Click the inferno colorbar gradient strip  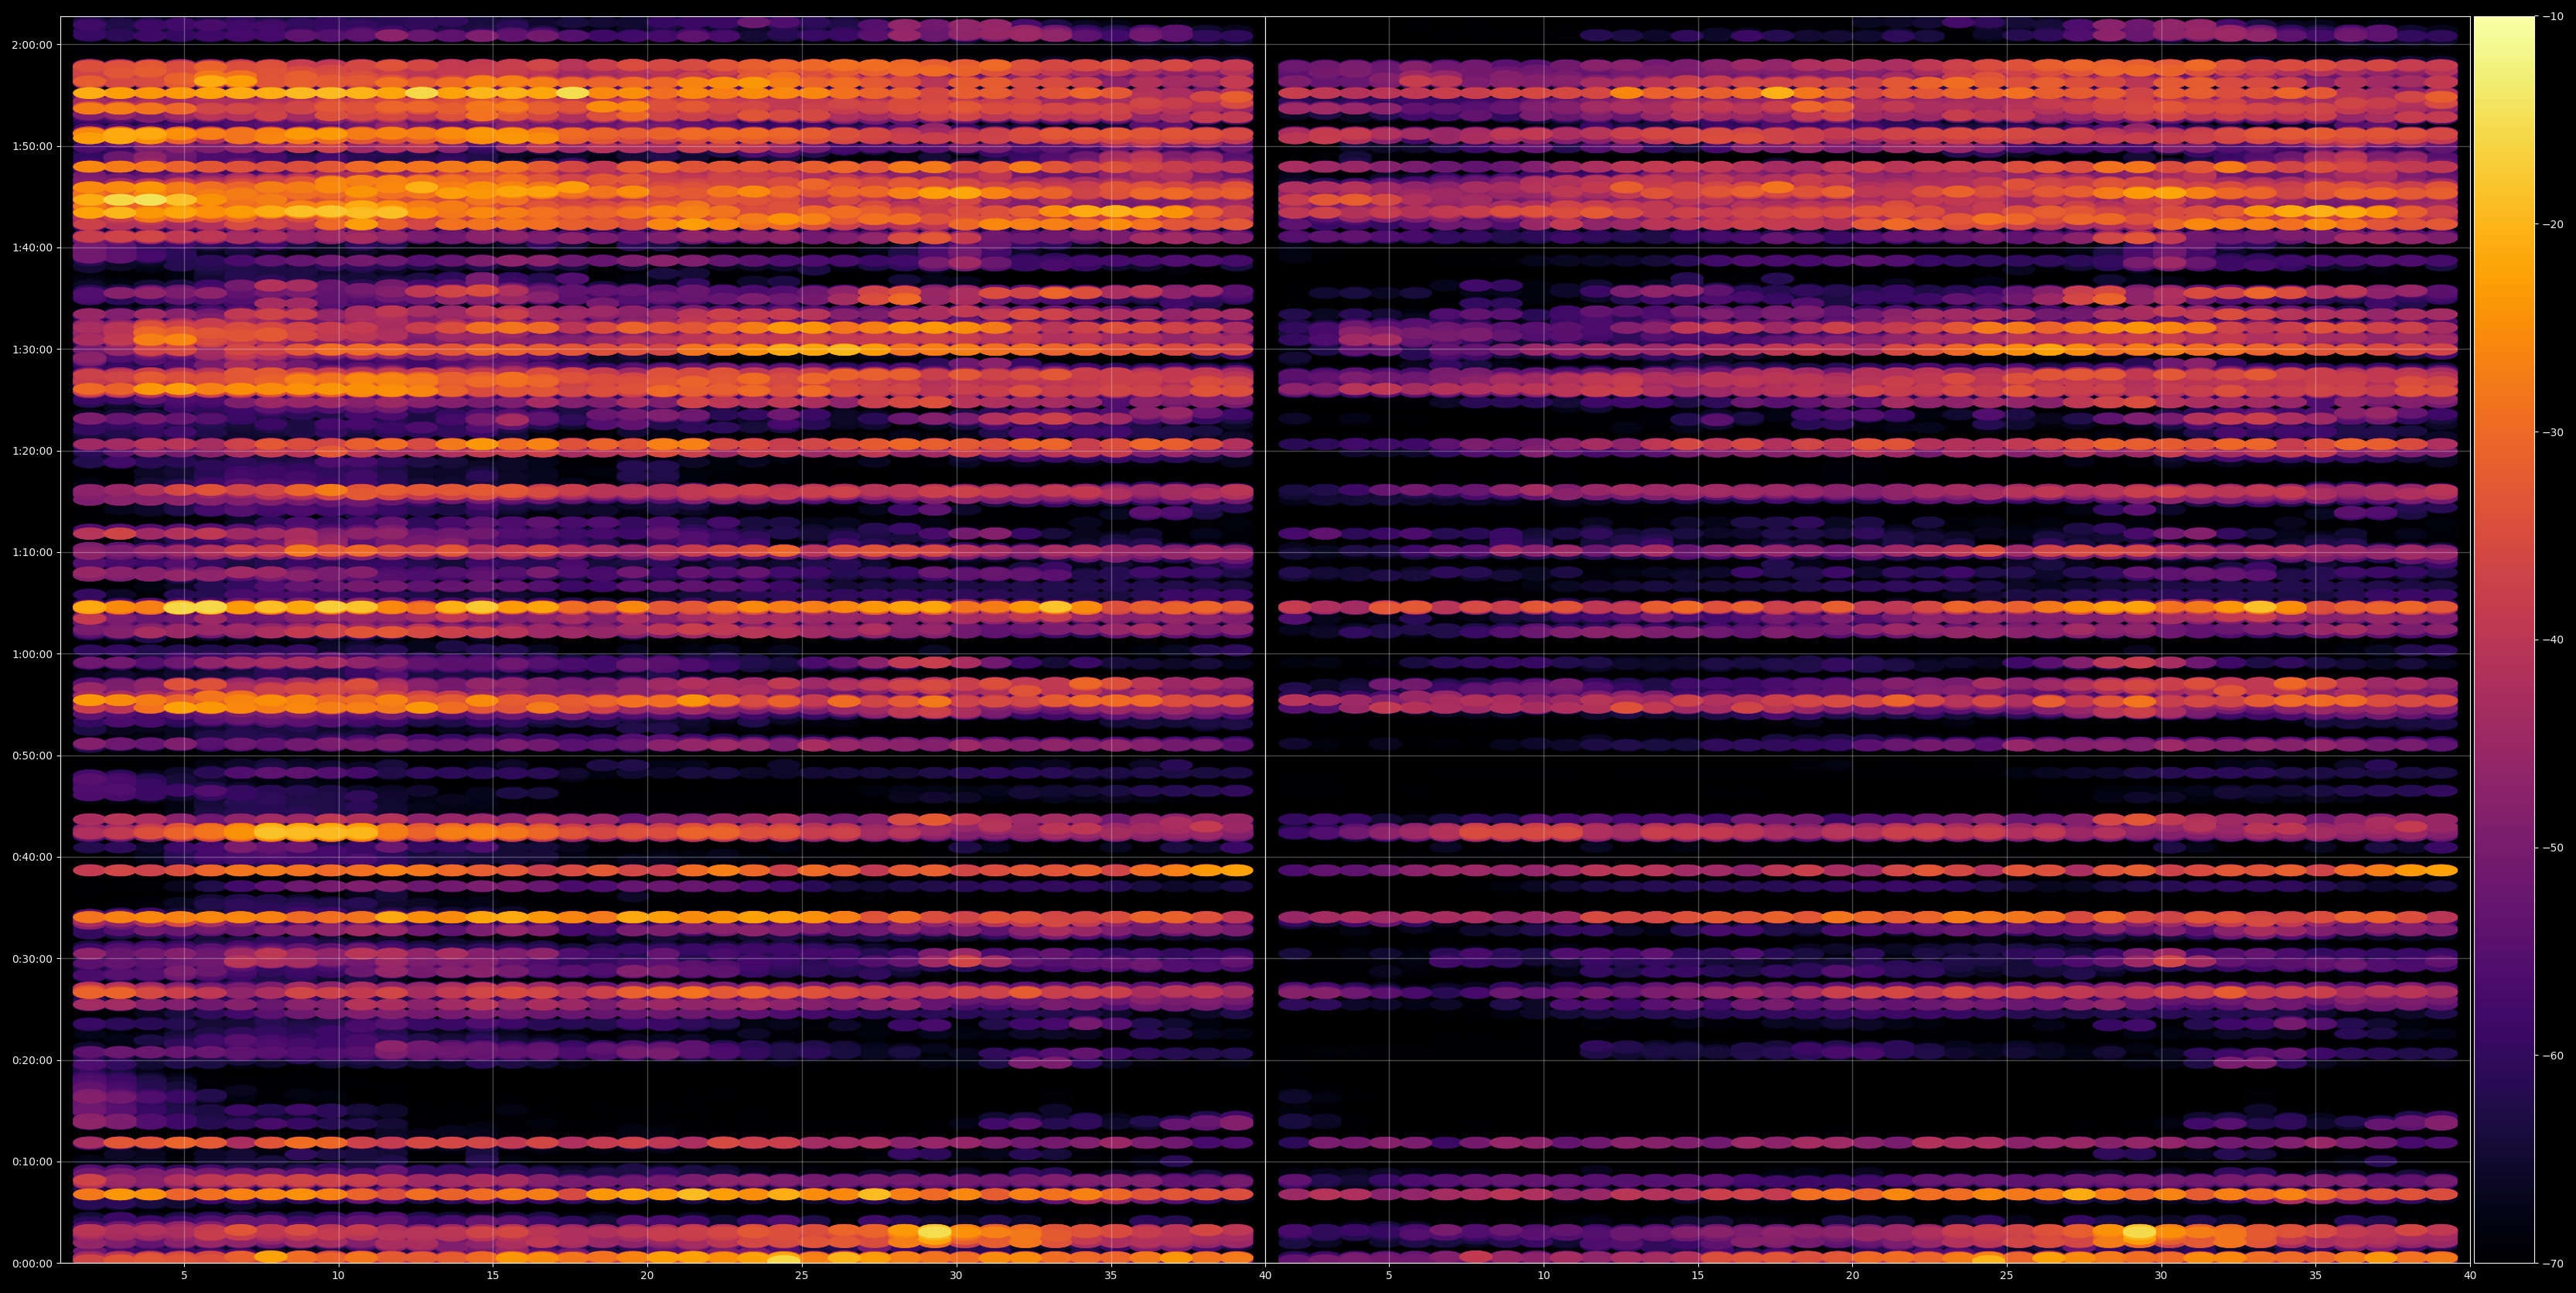pyautogui.click(x=2504, y=640)
